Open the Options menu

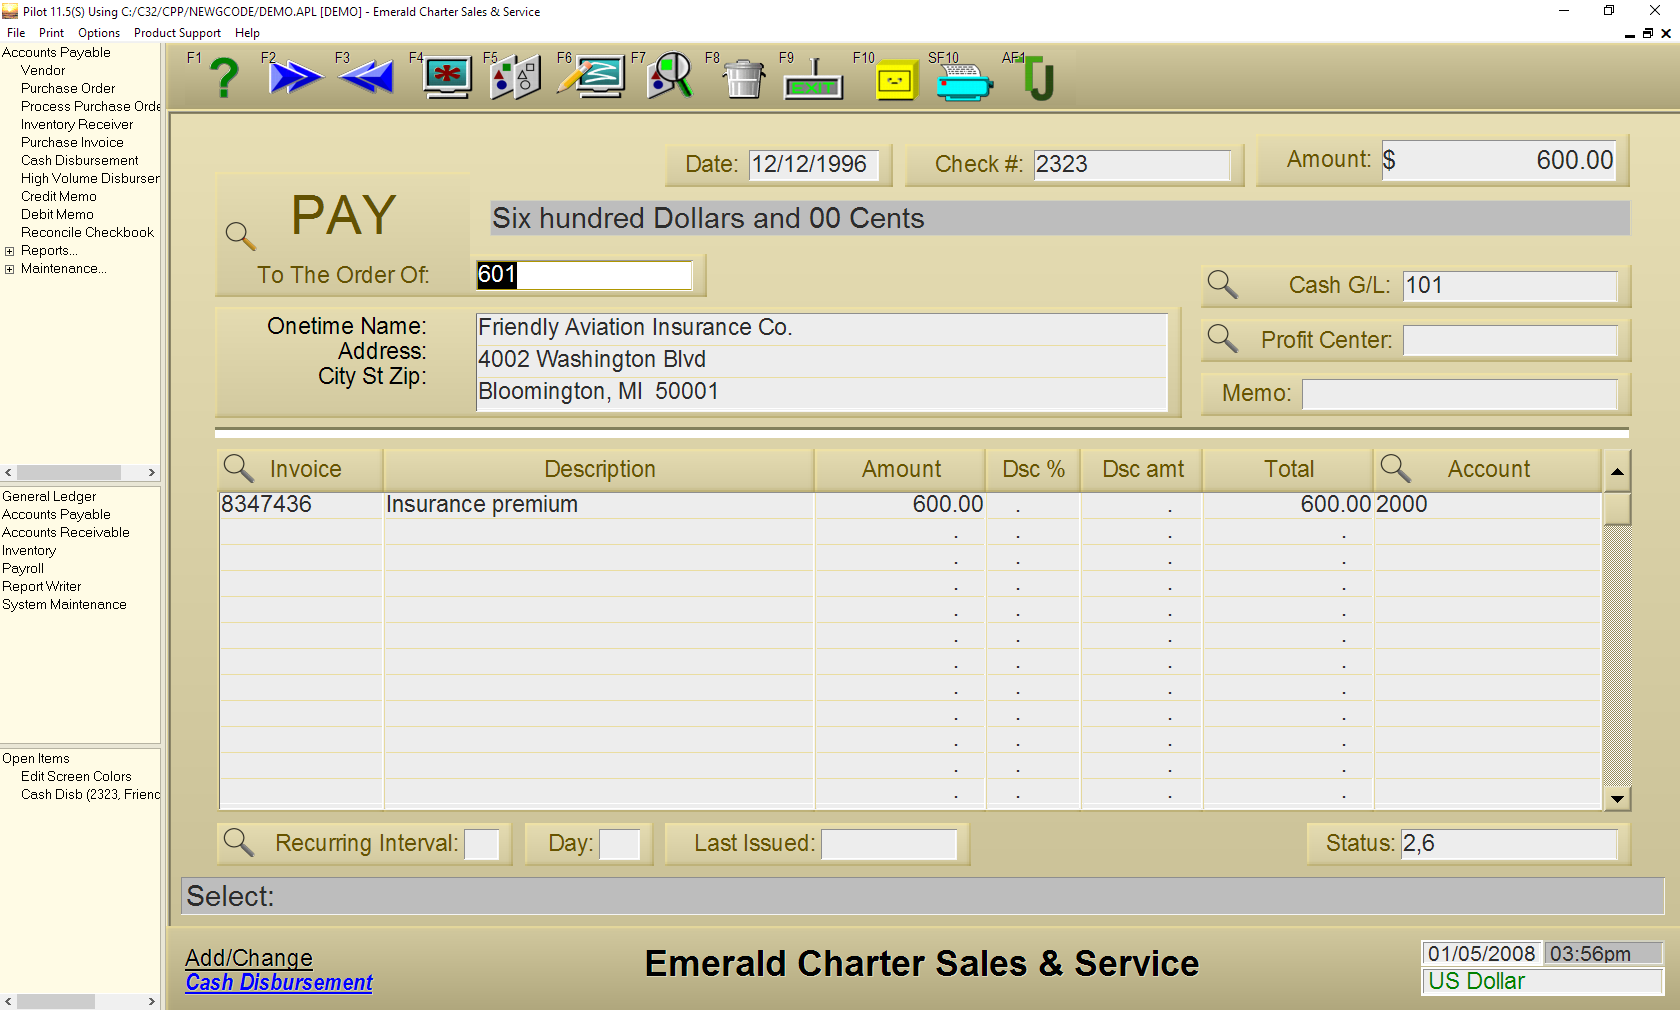[99, 33]
